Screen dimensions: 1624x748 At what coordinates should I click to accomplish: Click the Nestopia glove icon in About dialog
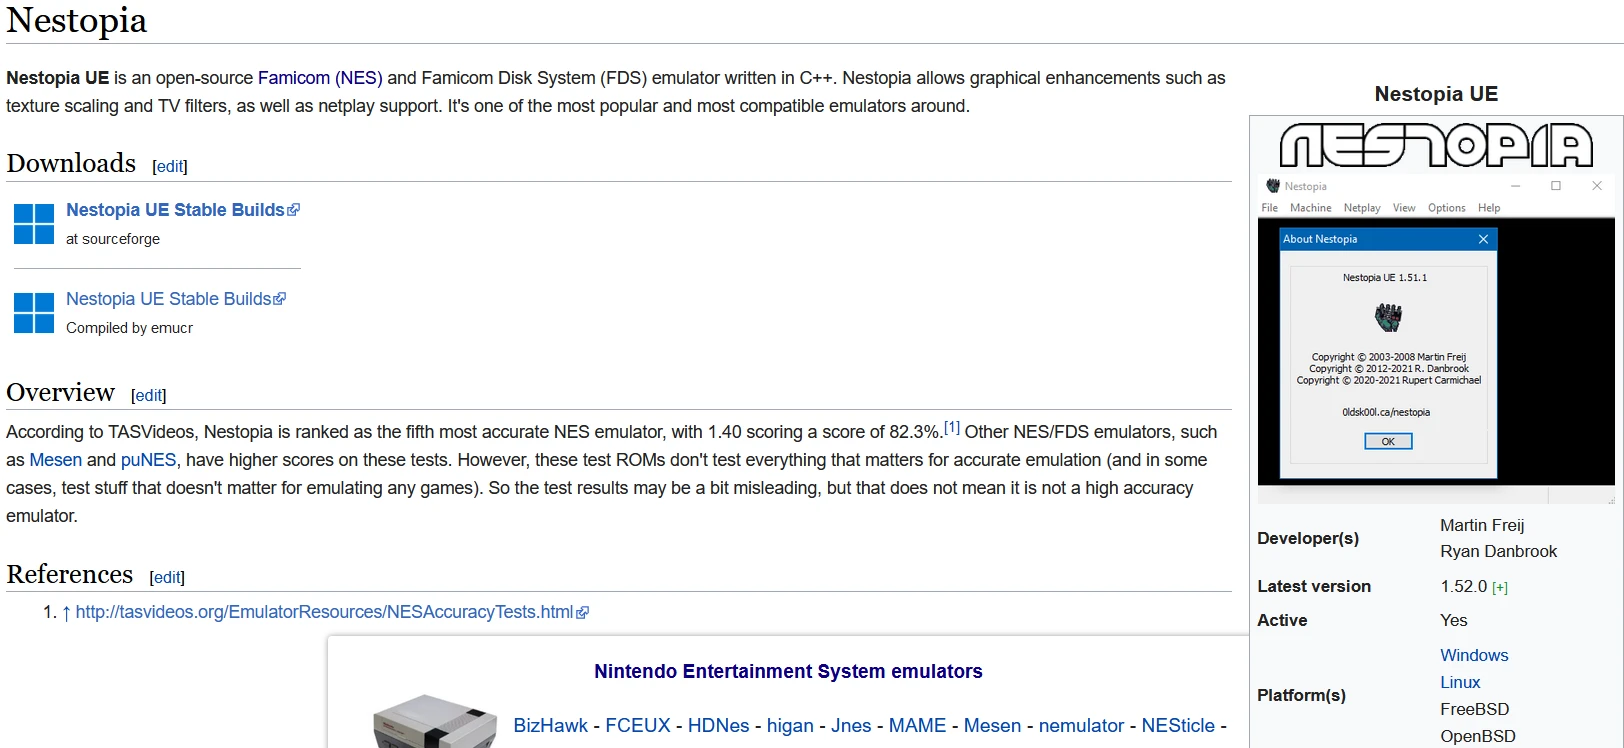click(x=1388, y=318)
